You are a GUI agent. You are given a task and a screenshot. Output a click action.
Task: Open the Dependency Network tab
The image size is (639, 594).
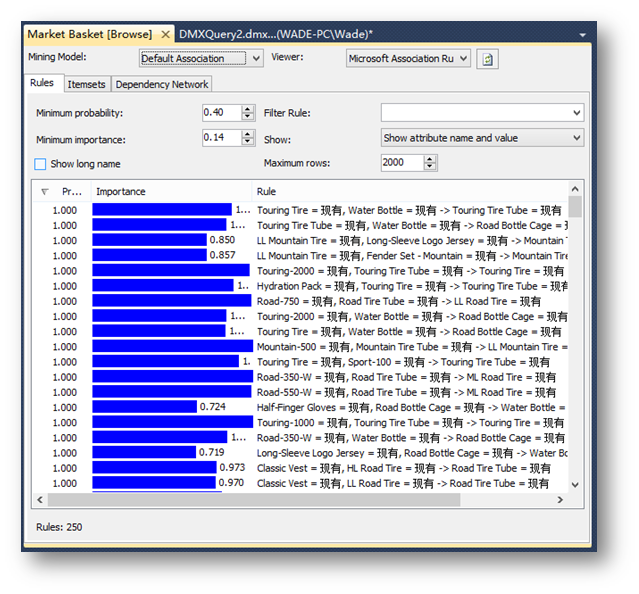click(x=162, y=84)
